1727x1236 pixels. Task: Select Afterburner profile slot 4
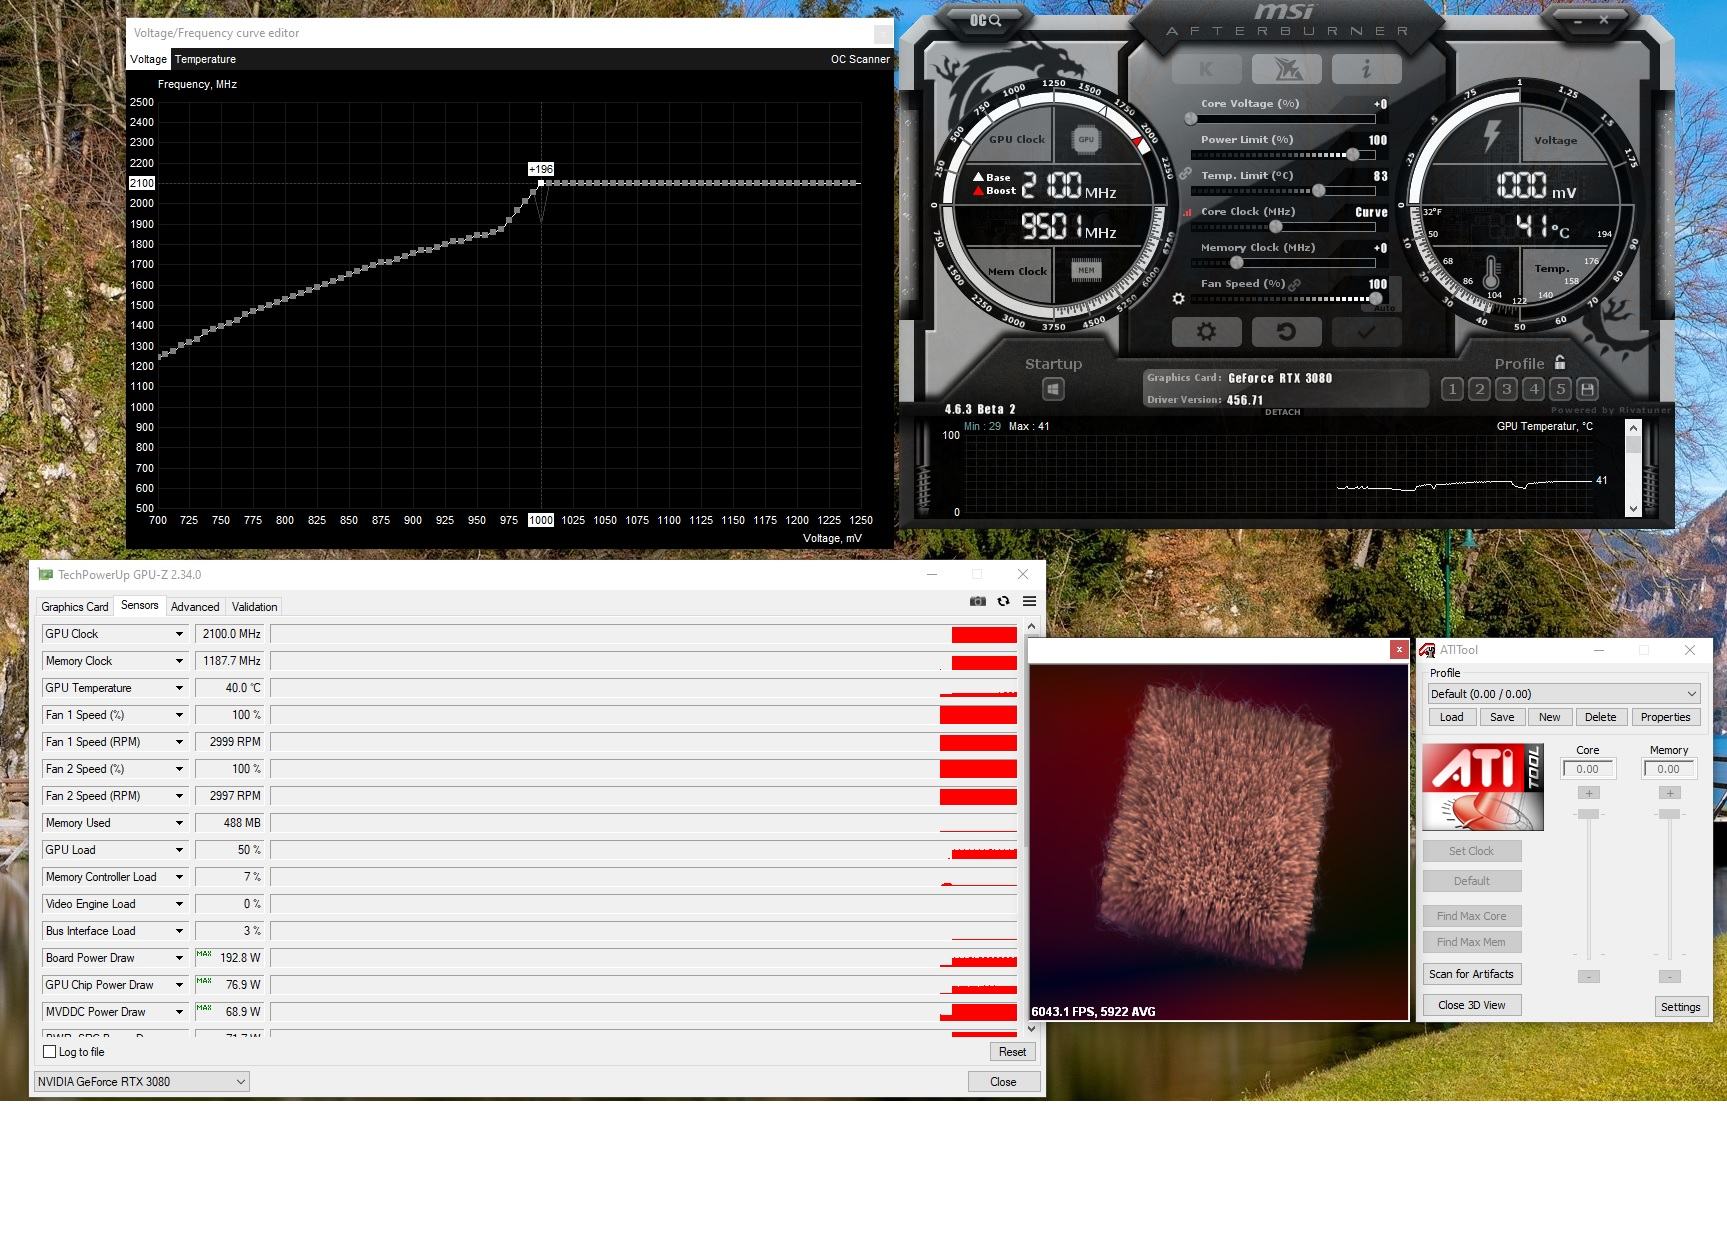pyautogui.click(x=1533, y=389)
